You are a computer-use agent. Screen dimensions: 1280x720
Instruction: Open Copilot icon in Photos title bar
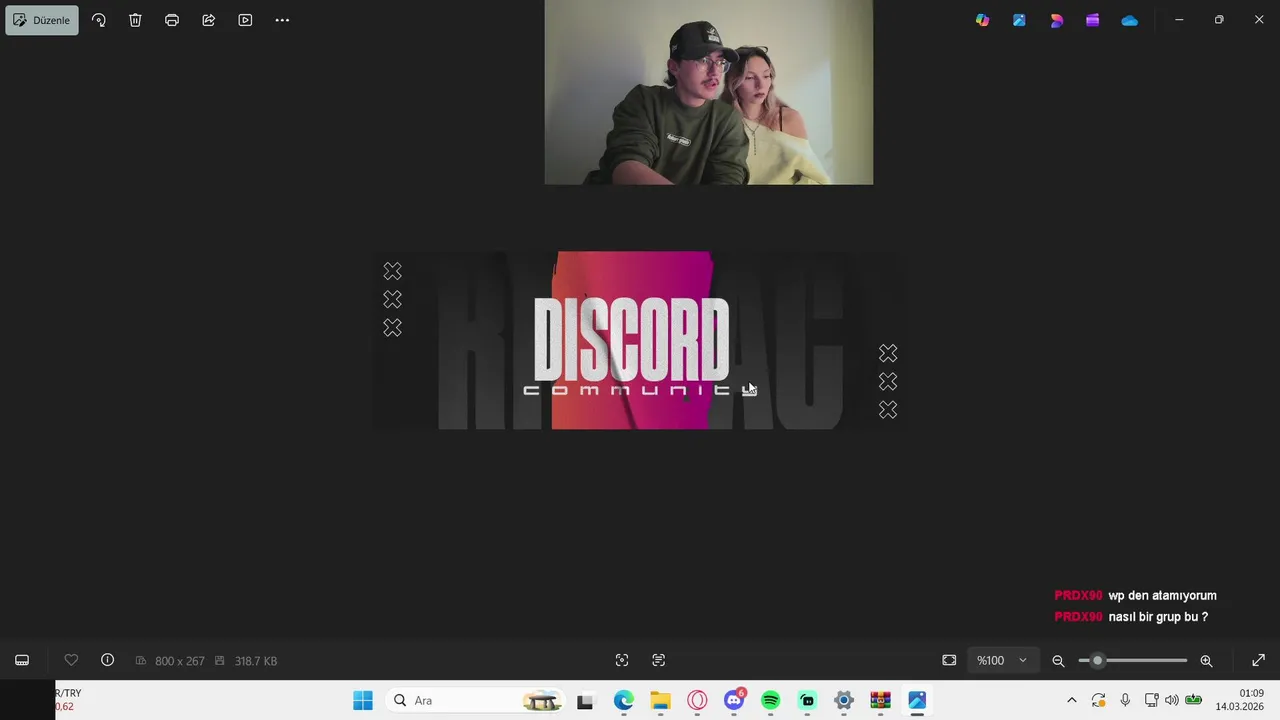(x=983, y=20)
